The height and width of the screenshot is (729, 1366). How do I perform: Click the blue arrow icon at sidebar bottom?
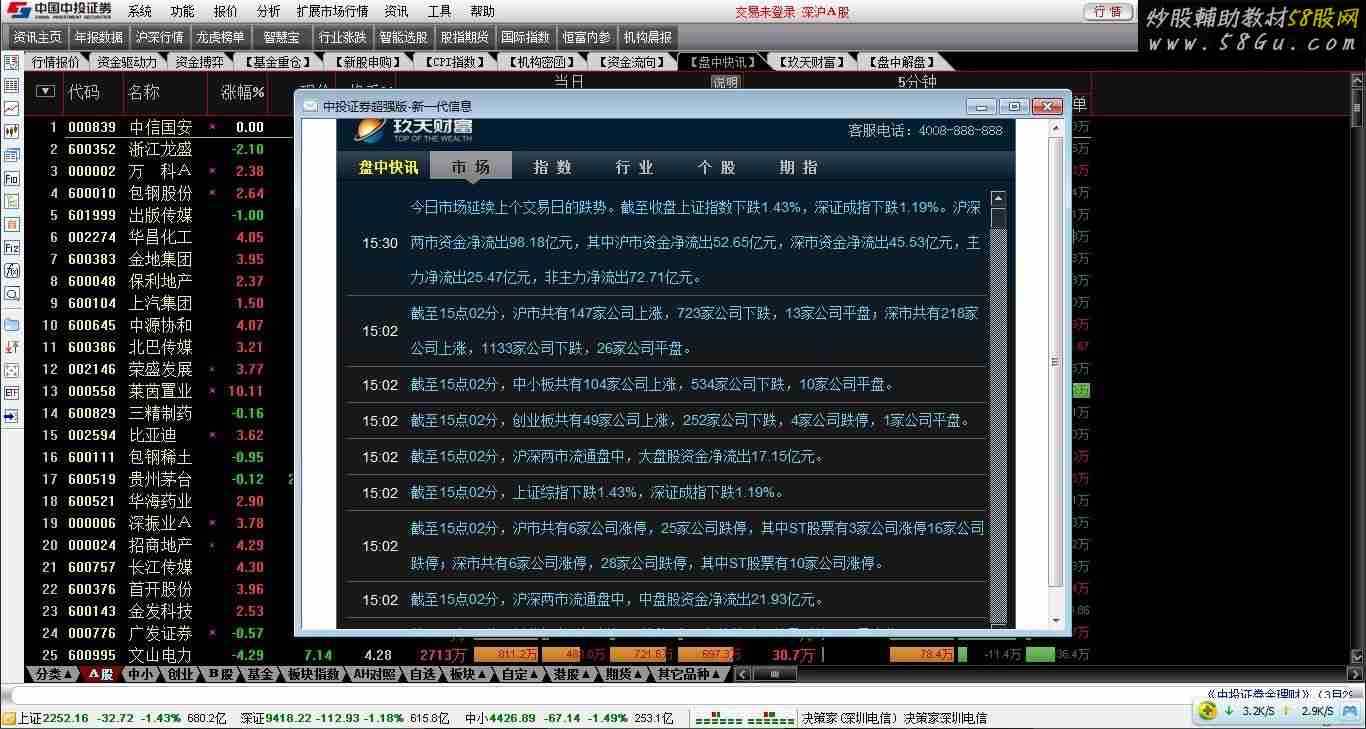click(x=12, y=417)
